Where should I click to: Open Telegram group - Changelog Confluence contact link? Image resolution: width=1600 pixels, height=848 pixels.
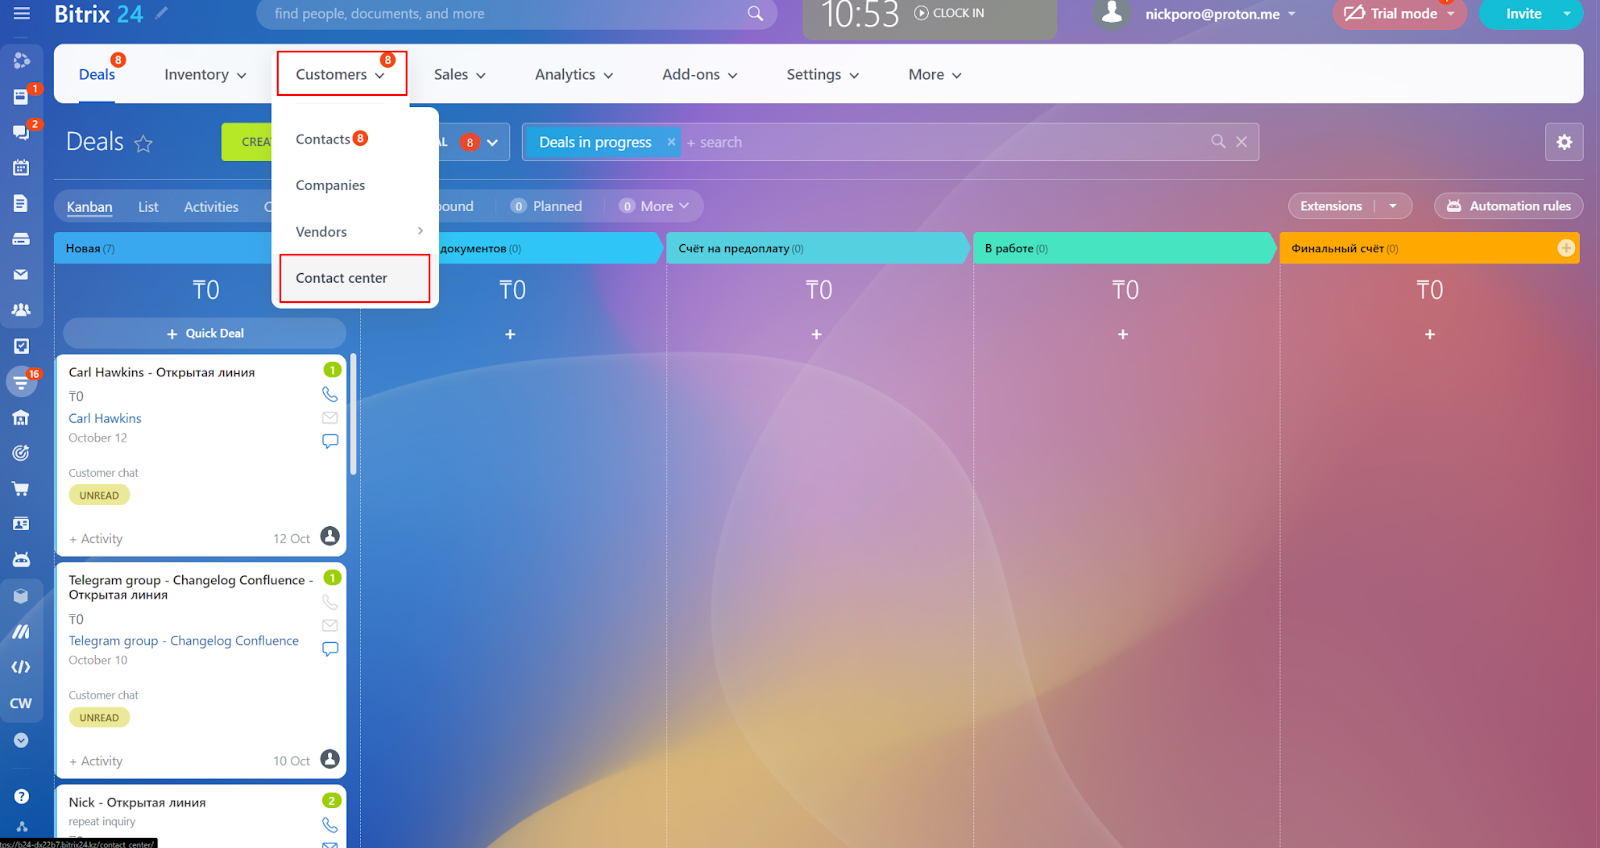tap(184, 641)
